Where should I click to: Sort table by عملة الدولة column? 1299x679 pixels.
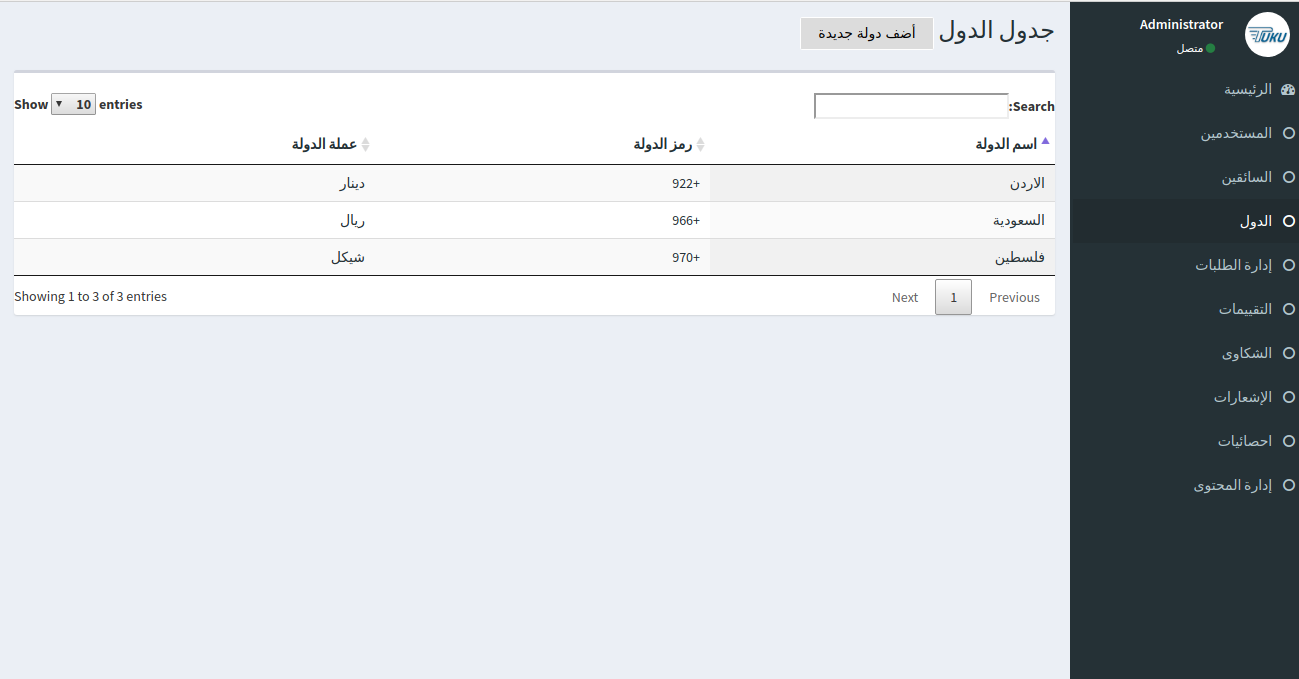click(x=325, y=144)
